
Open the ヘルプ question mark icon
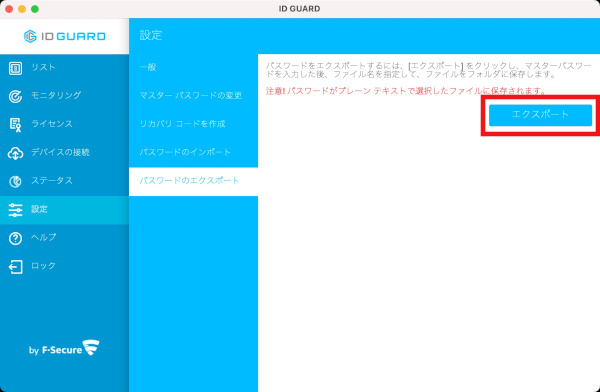[15, 238]
